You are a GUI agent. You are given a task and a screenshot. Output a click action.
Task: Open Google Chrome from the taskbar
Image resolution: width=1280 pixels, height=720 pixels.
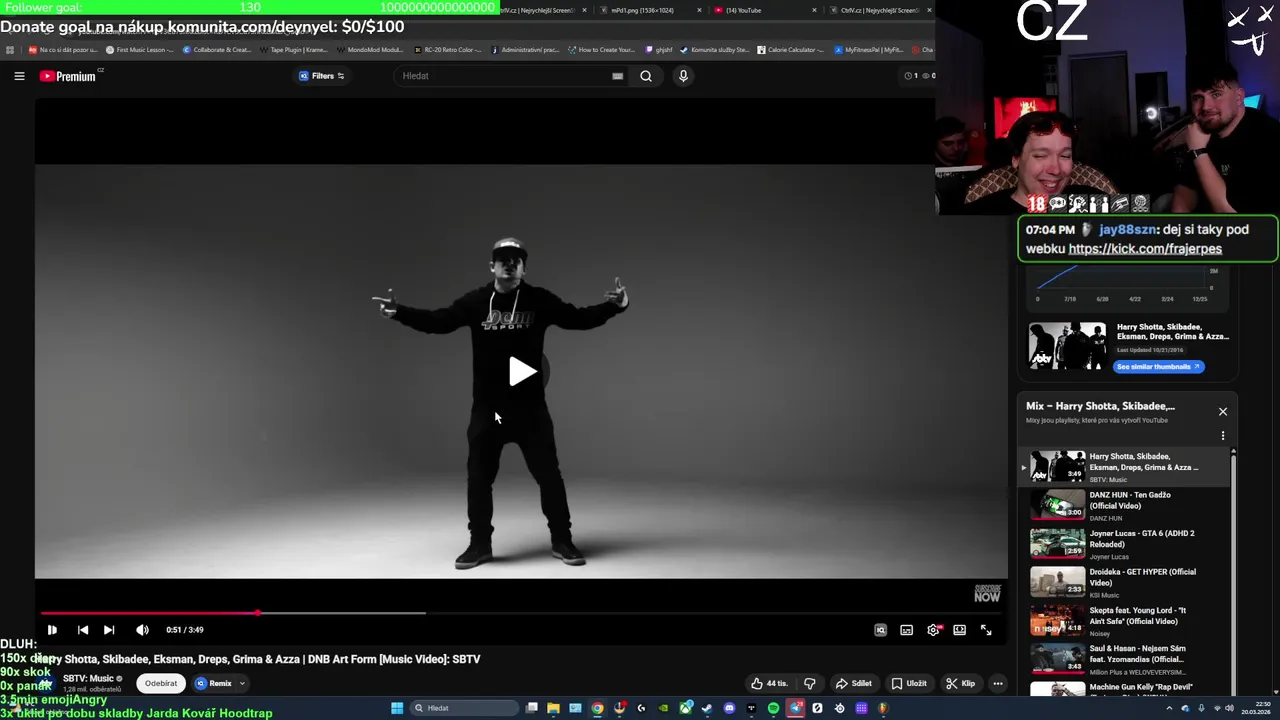point(597,708)
